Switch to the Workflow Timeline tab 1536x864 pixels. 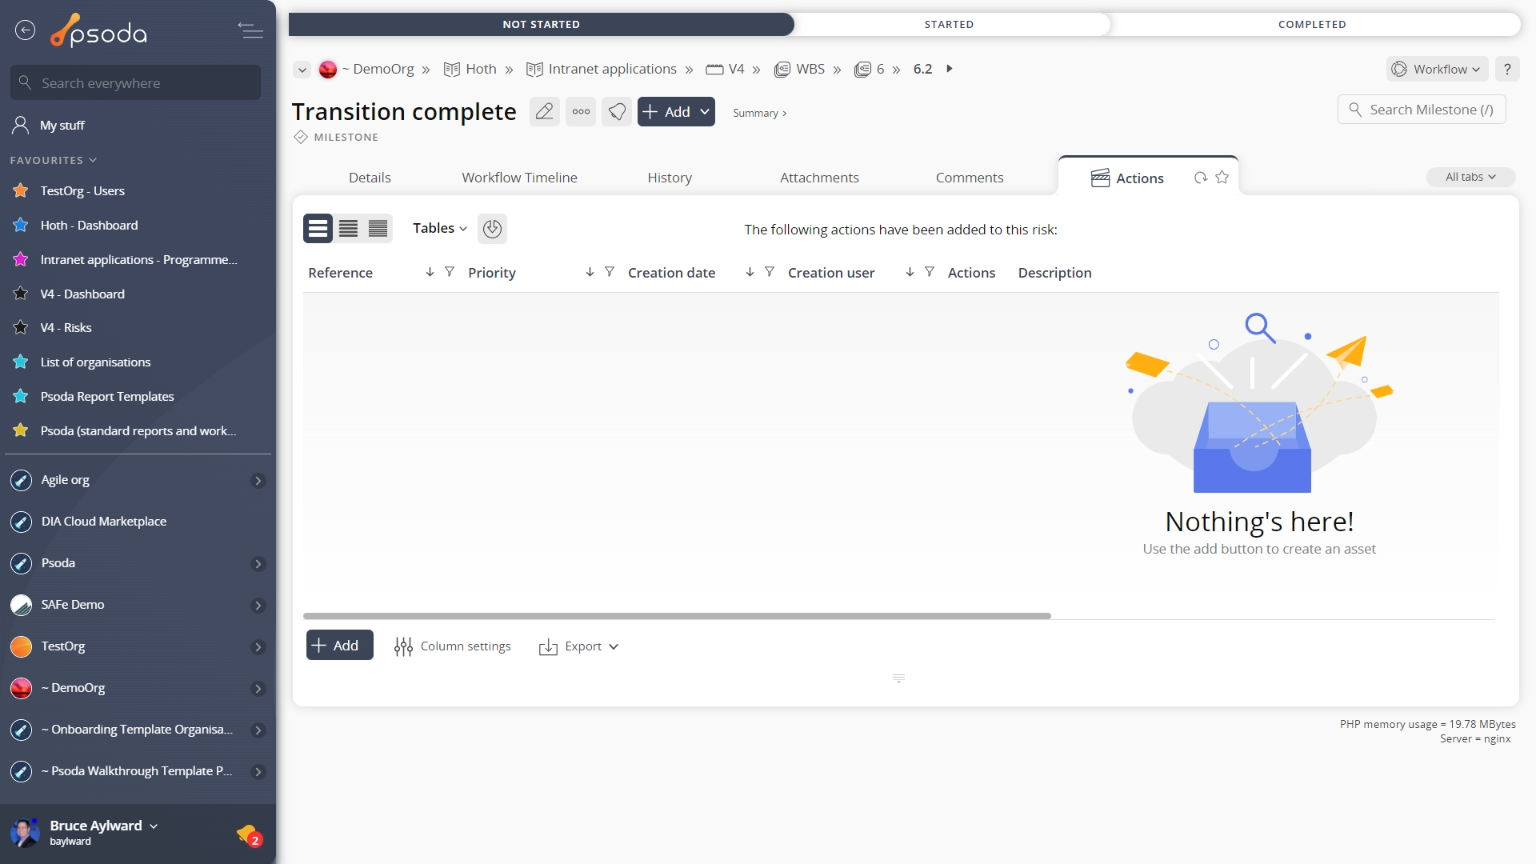point(520,177)
